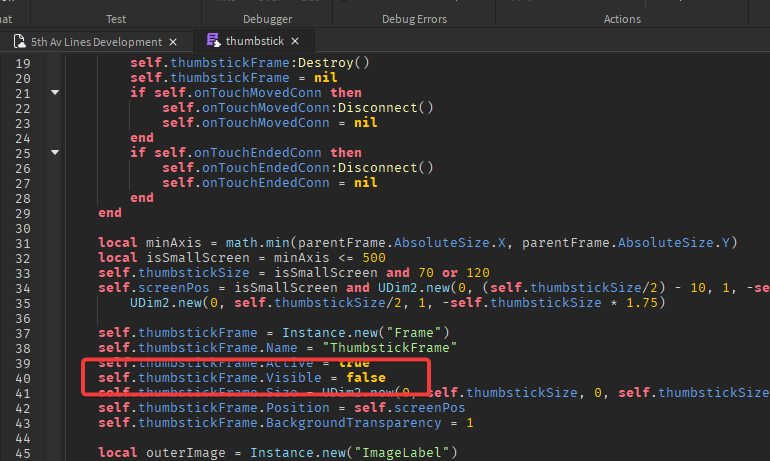Click the 500 value on line 32
This screenshot has height=461, width=770.
pyautogui.click(x=374, y=258)
